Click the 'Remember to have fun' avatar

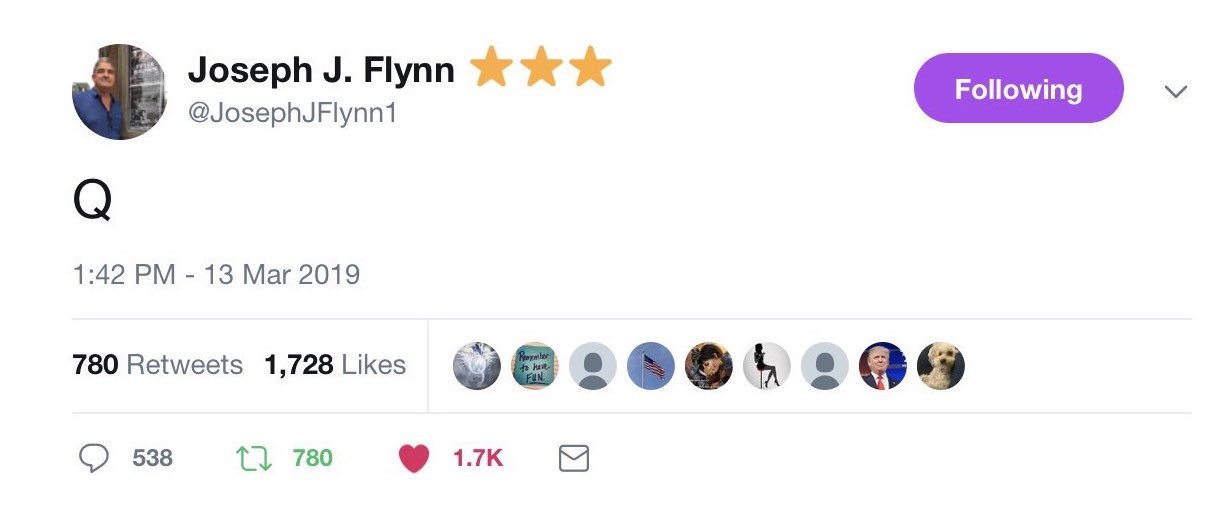coord(535,366)
